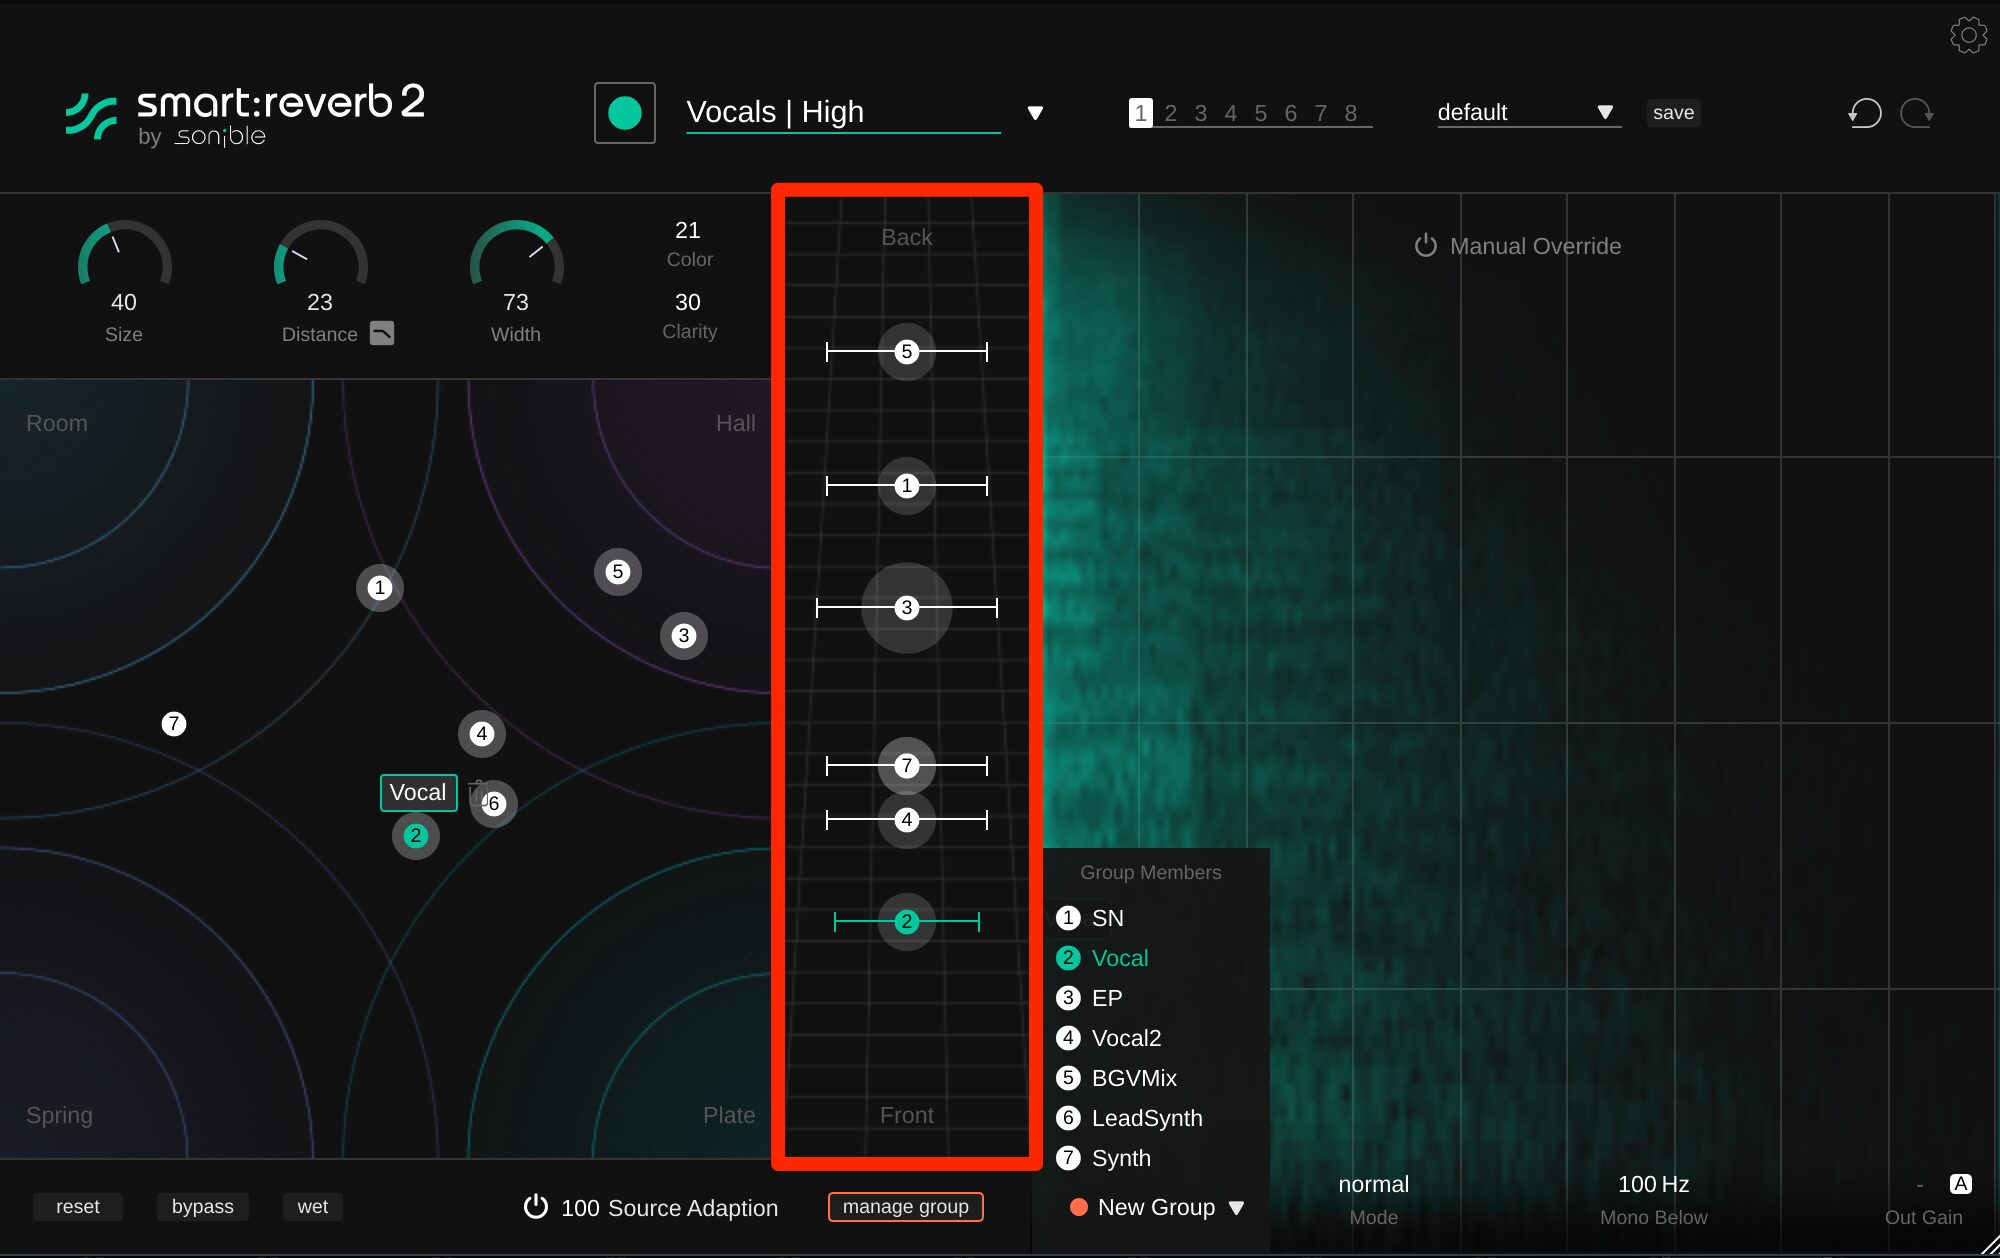The image size is (2000, 1258).
Task: Click the Out Gain value field
Action: point(1919,1185)
